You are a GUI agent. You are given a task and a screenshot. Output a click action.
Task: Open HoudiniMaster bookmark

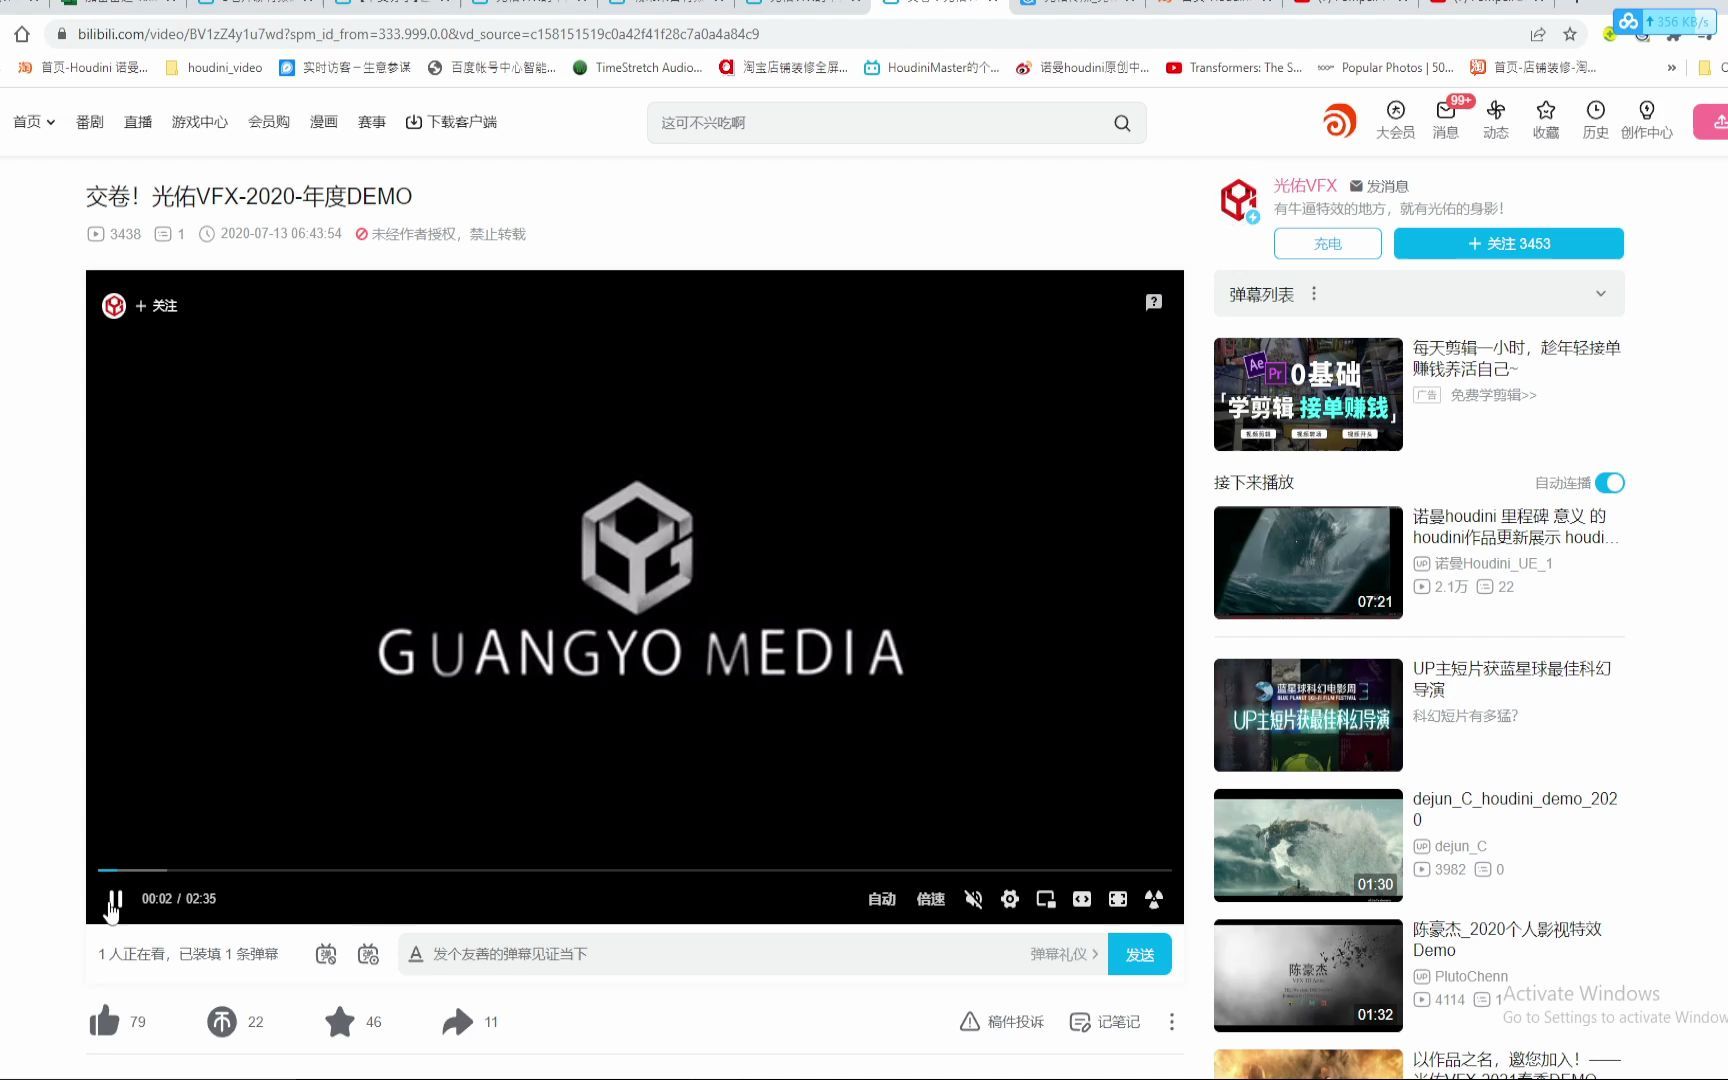932,68
